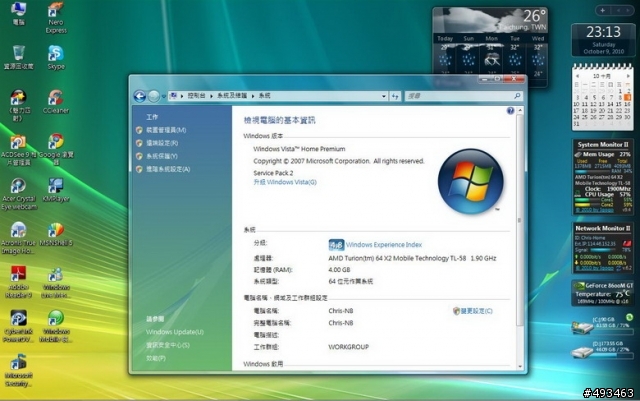
Task: Click the Windows Vista logo orb image
Action: [x=470, y=181]
